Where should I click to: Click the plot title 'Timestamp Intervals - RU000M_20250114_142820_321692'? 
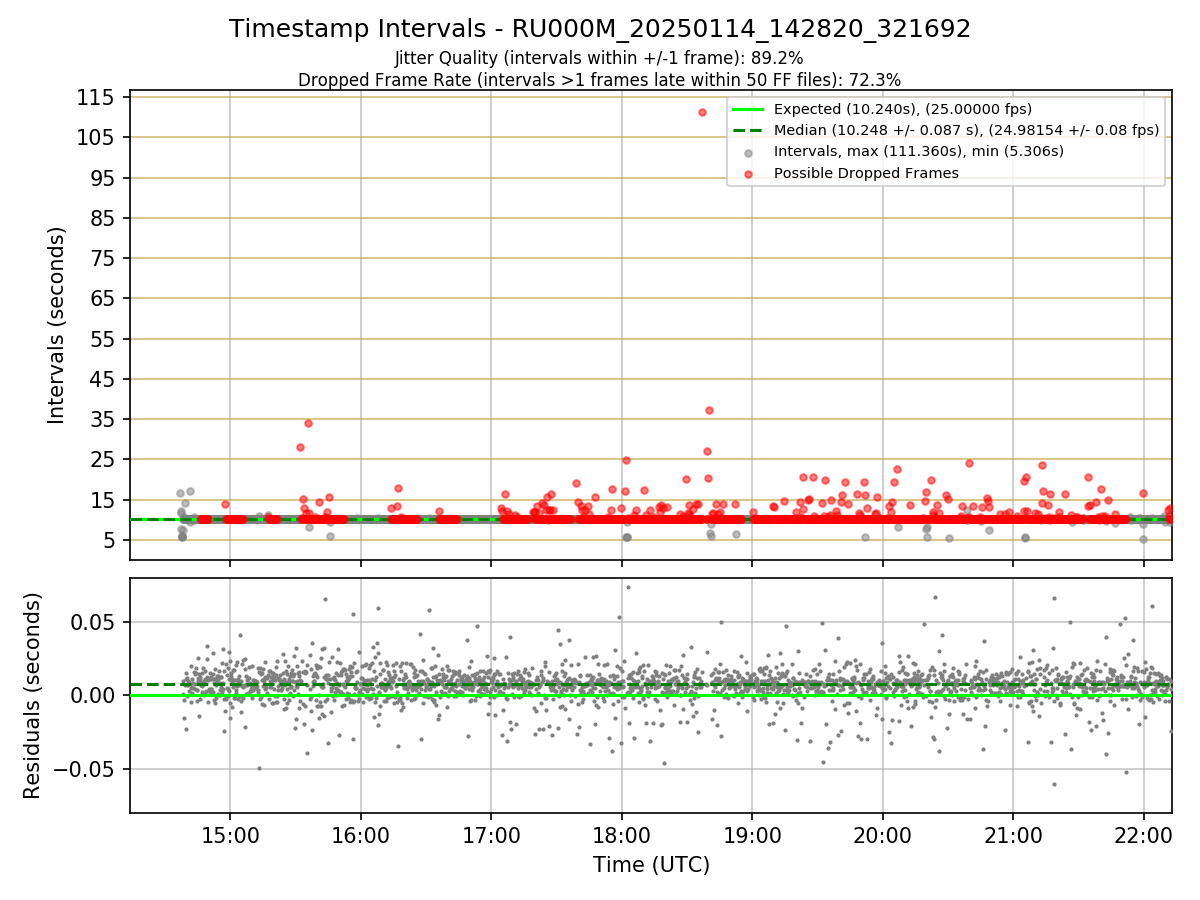coord(600,29)
